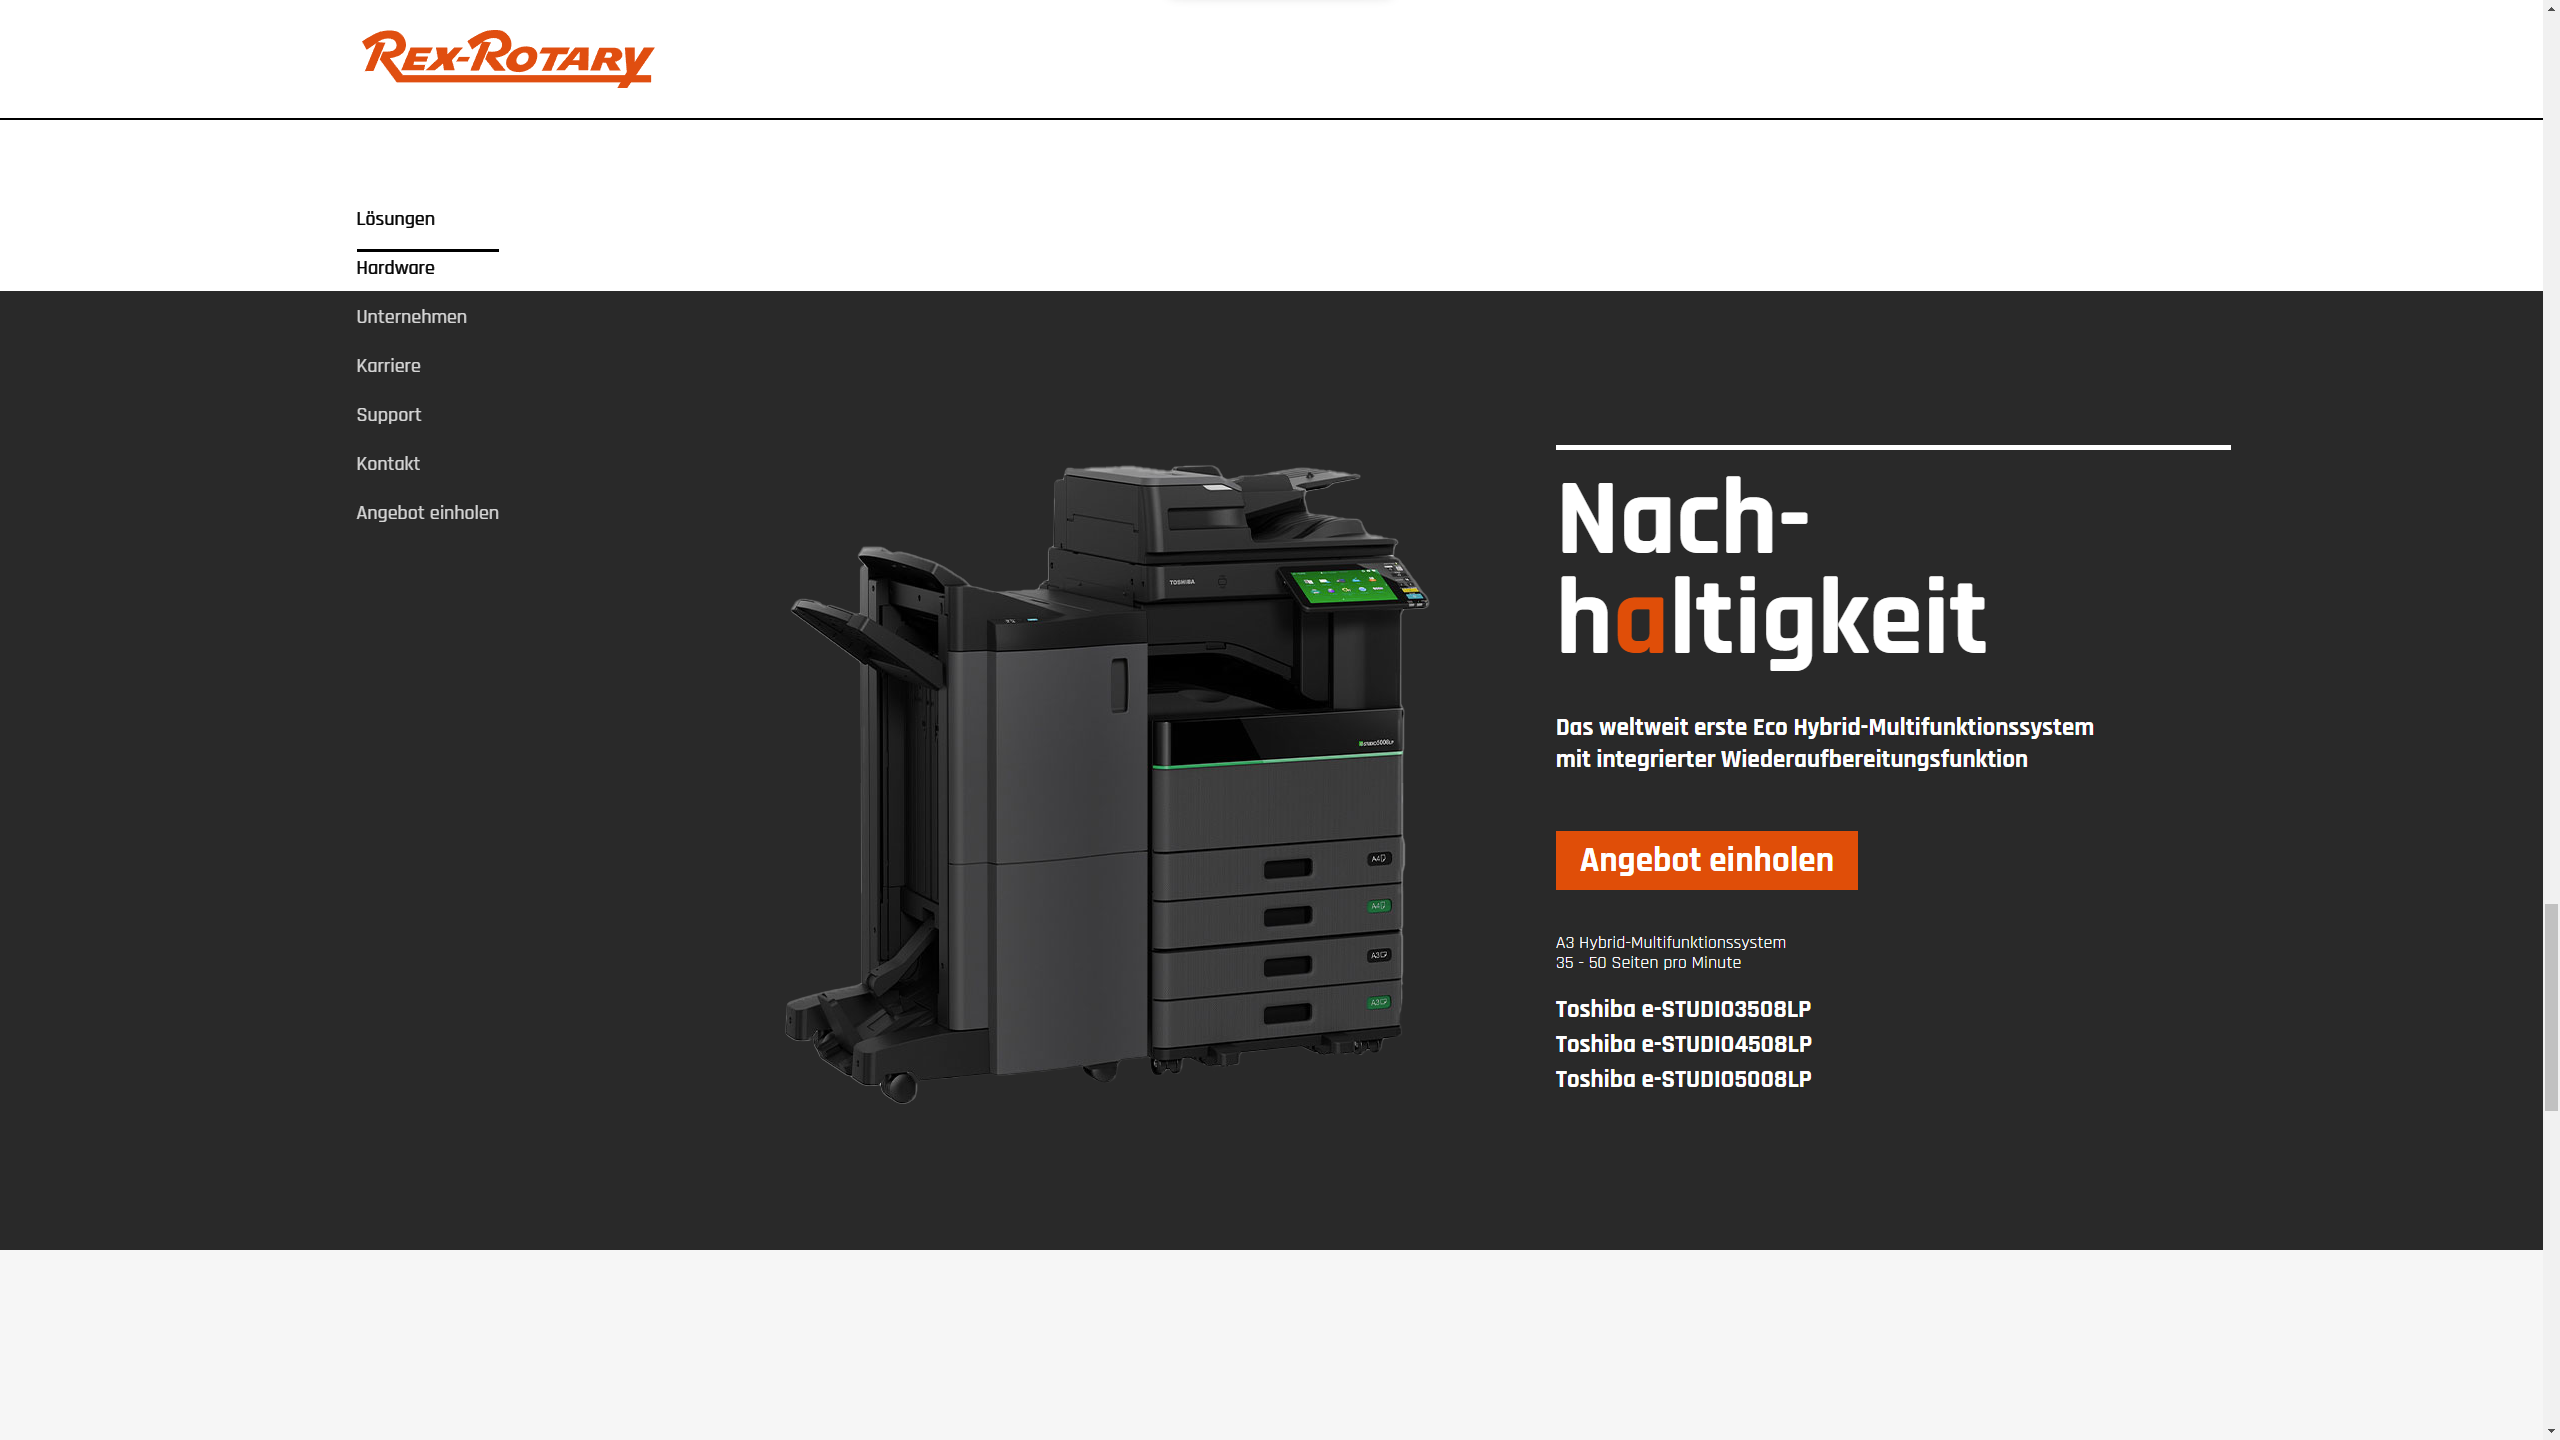Open the Kontakt menu entry
This screenshot has height=1440, width=2560.
point(387,464)
